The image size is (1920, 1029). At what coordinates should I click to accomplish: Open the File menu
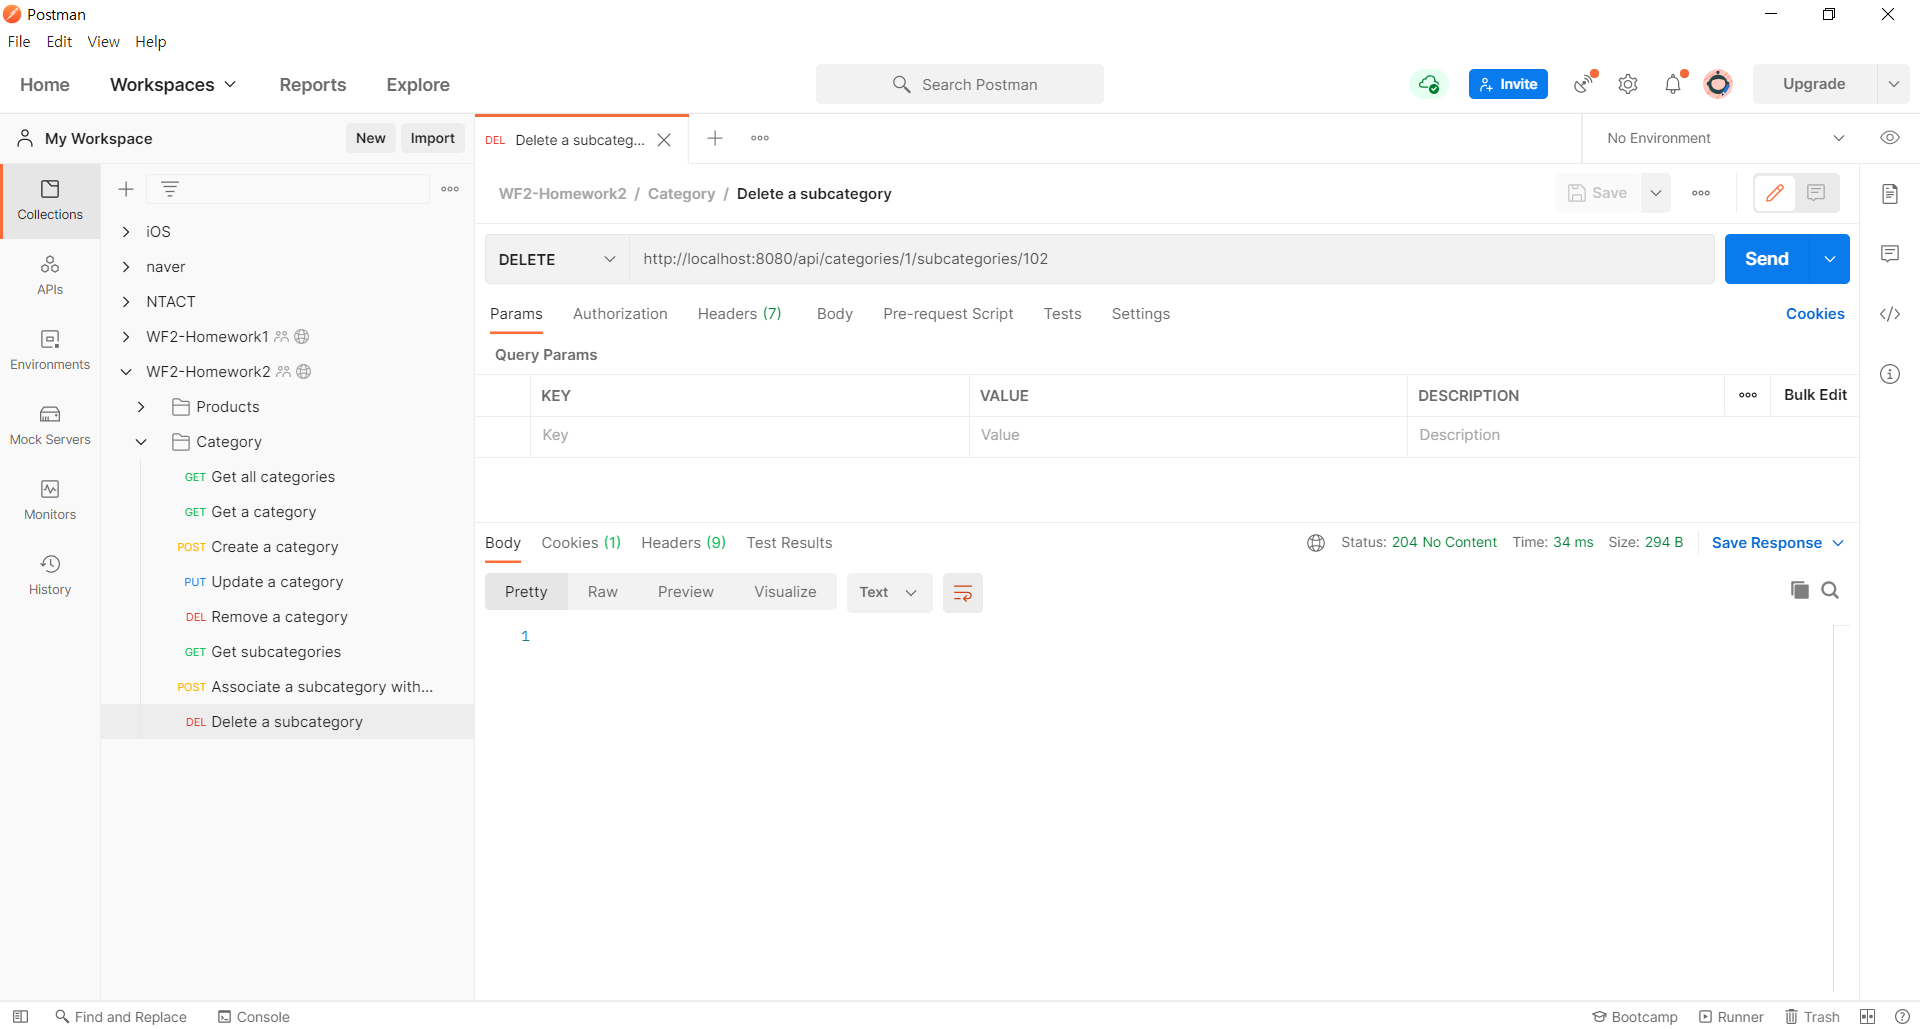pos(19,42)
